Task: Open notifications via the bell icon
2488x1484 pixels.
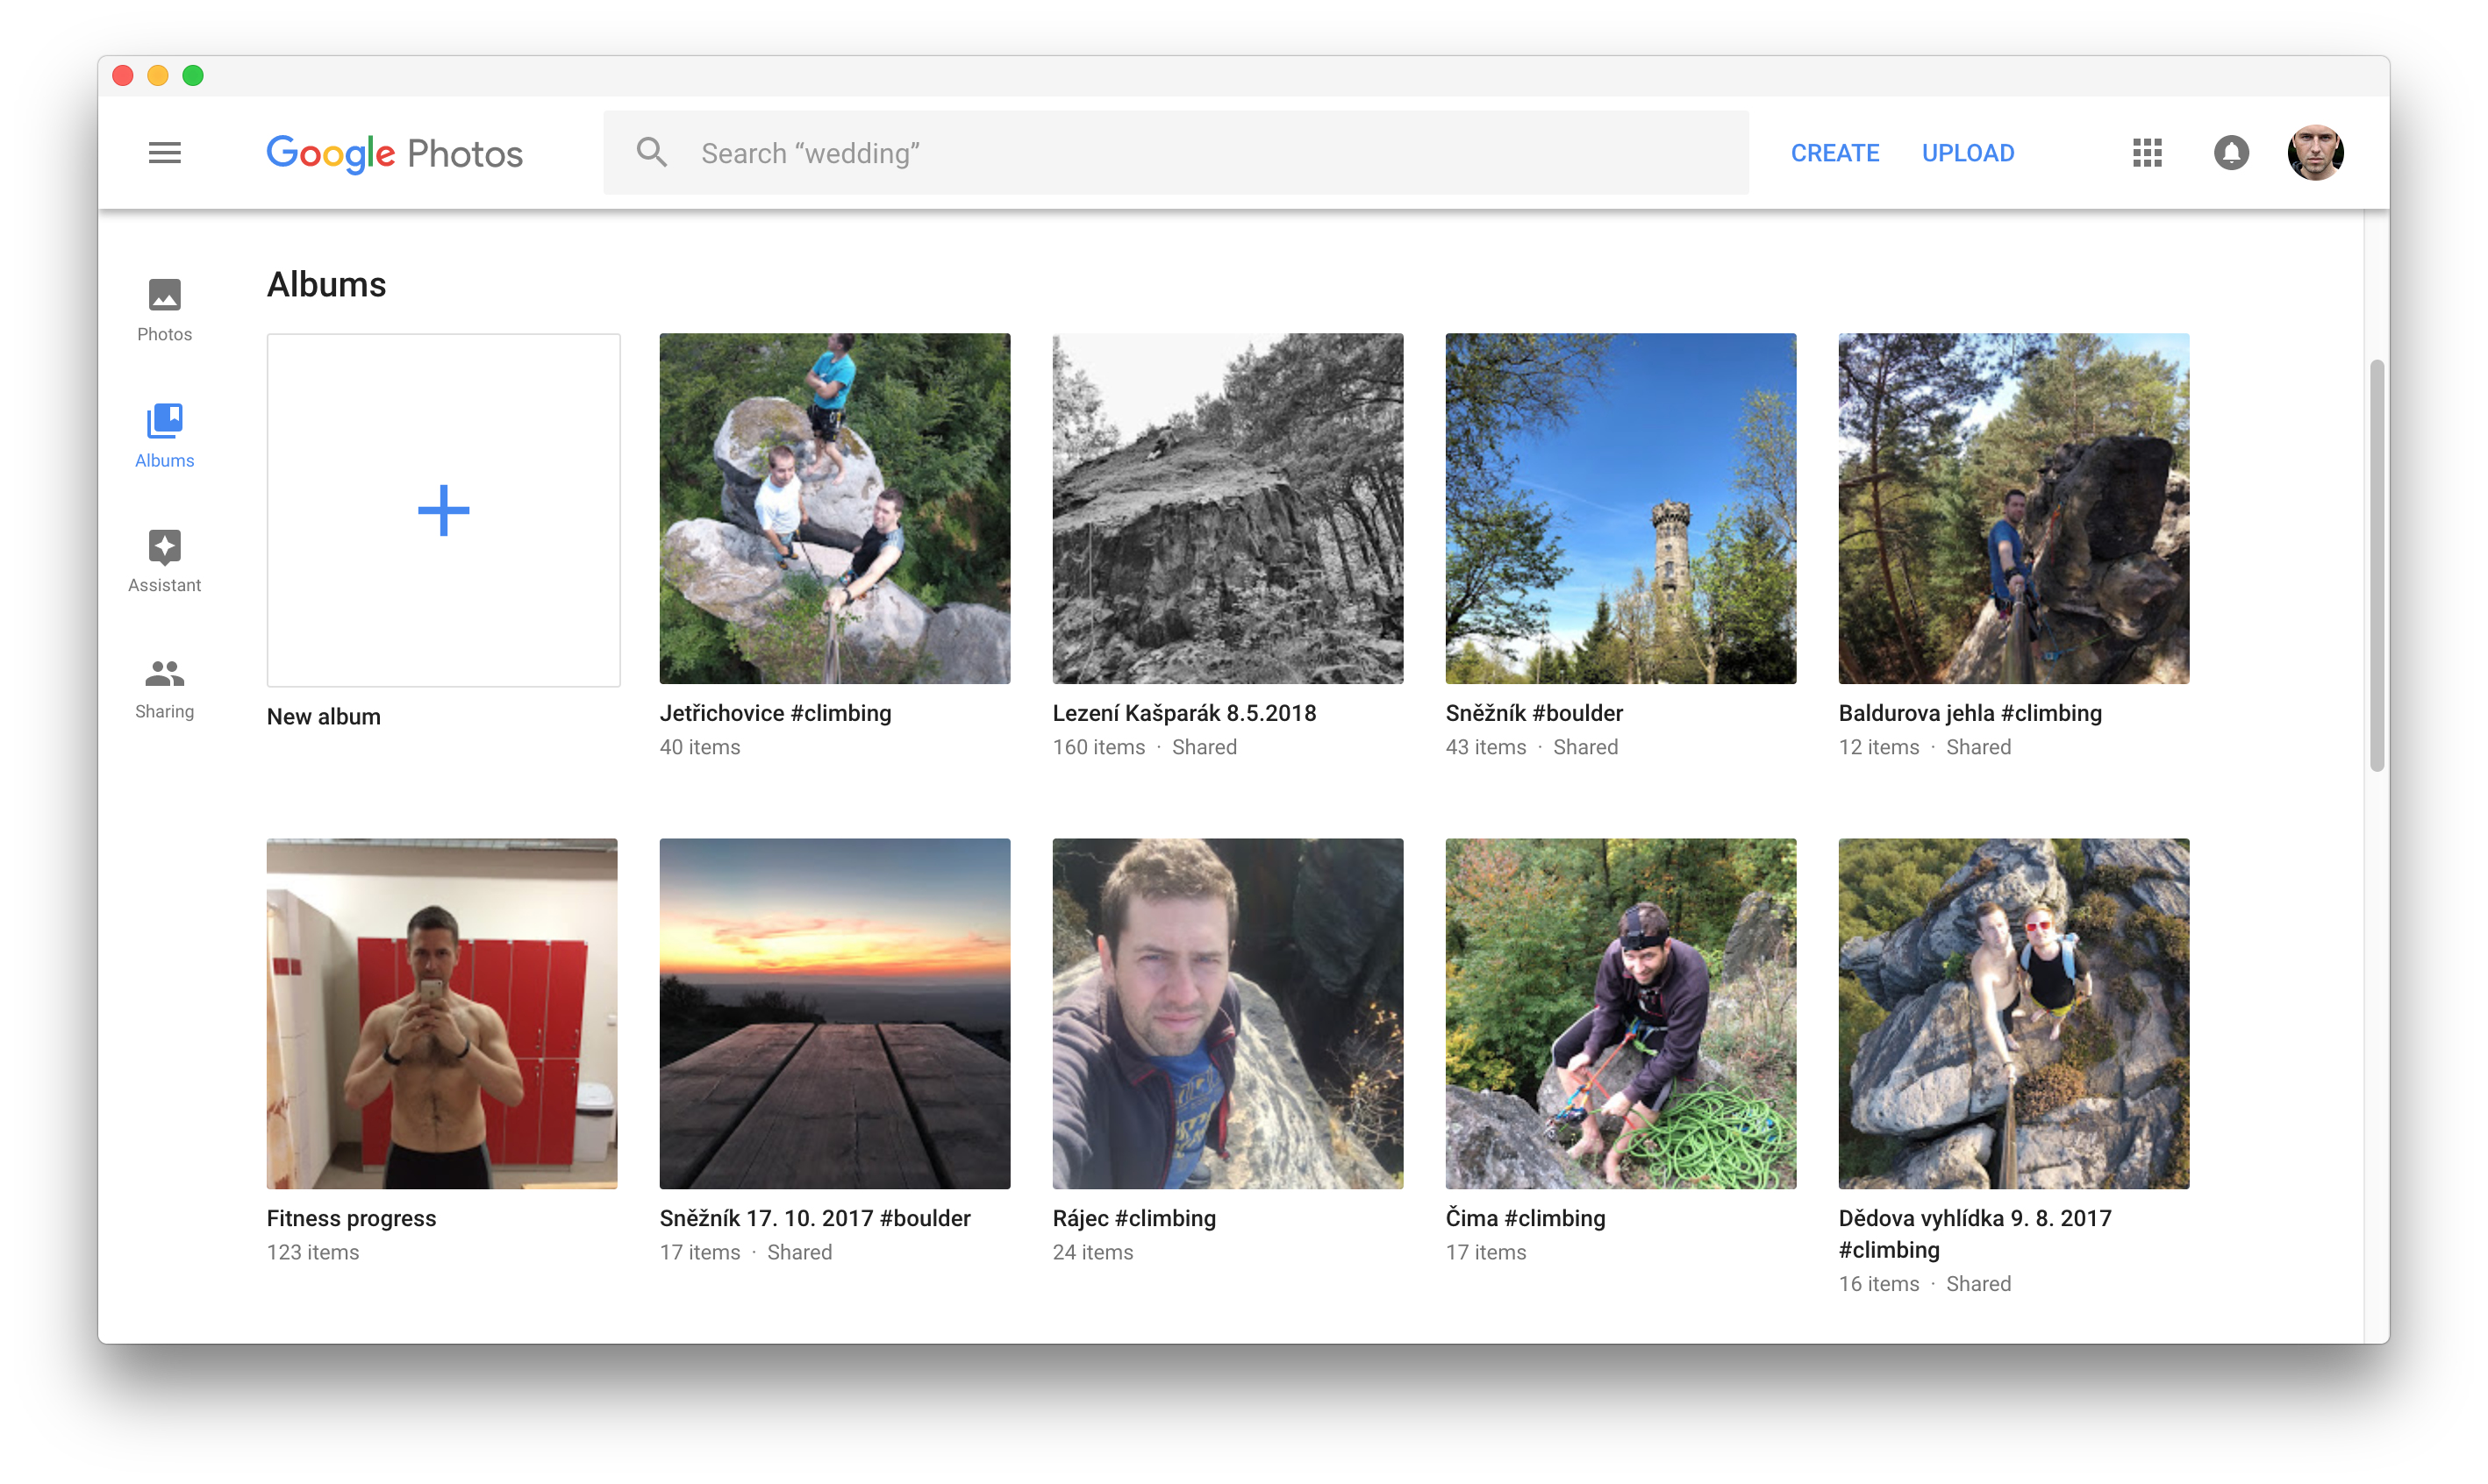Action: (2232, 152)
